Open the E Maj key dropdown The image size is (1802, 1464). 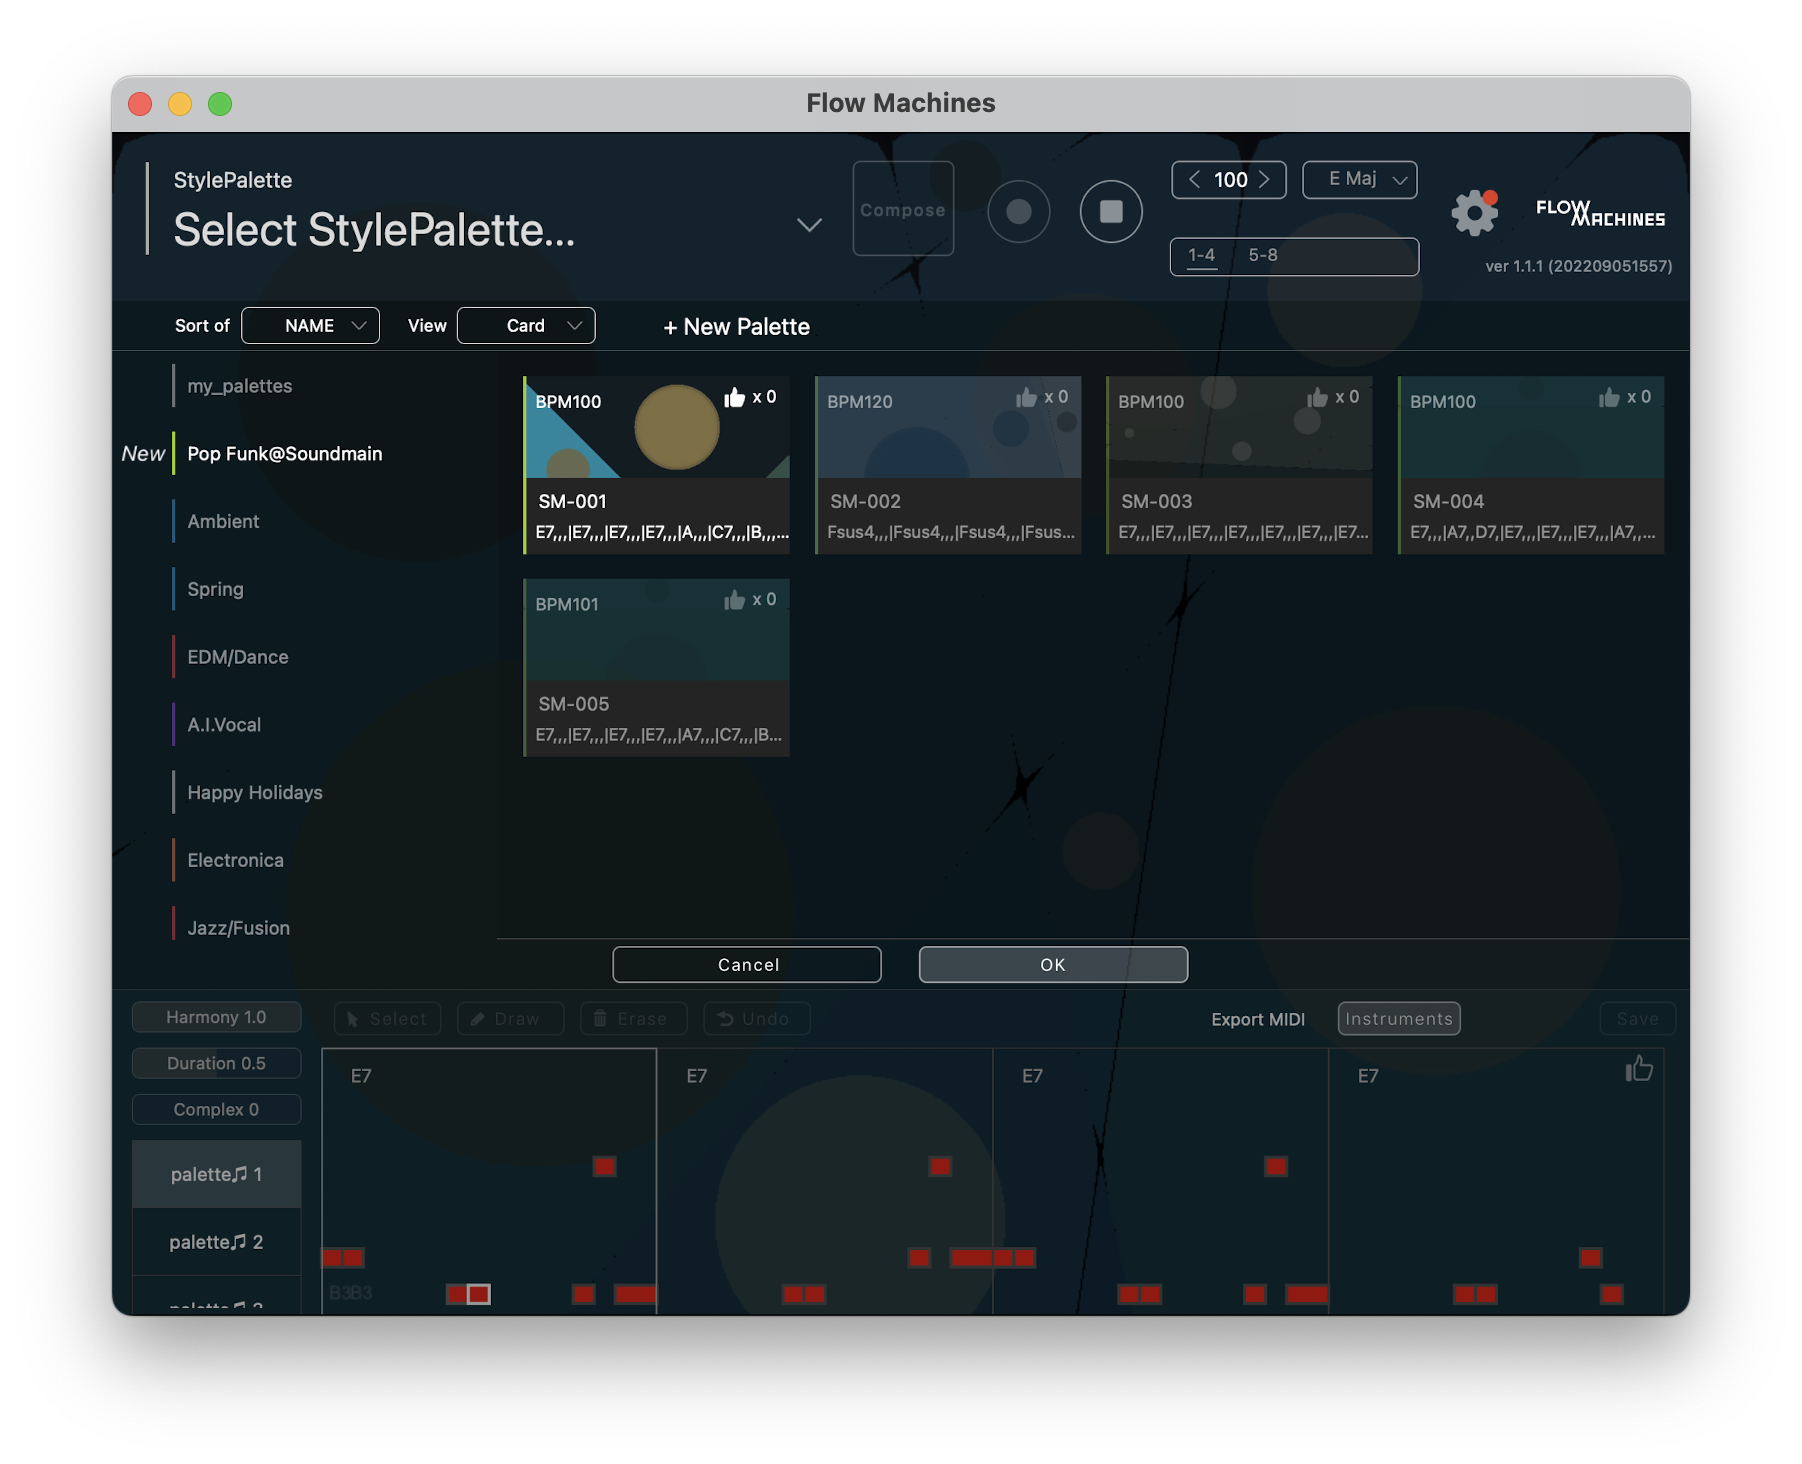(1359, 180)
